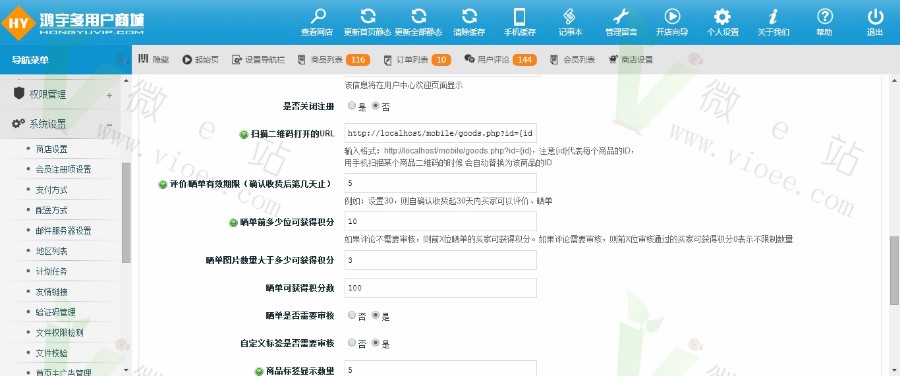This screenshot has height=376, width=900.
Task: Click the 扫描二维码打开的URL input field
Action: coord(440,134)
